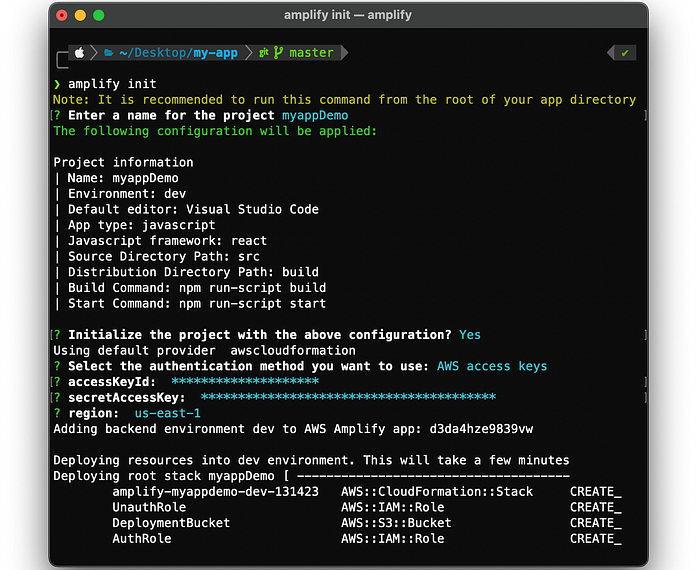Click the green checkmark status indicator
Image resolution: width=700 pixels, height=570 pixels.
pyautogui.click(x=625, y=53)
